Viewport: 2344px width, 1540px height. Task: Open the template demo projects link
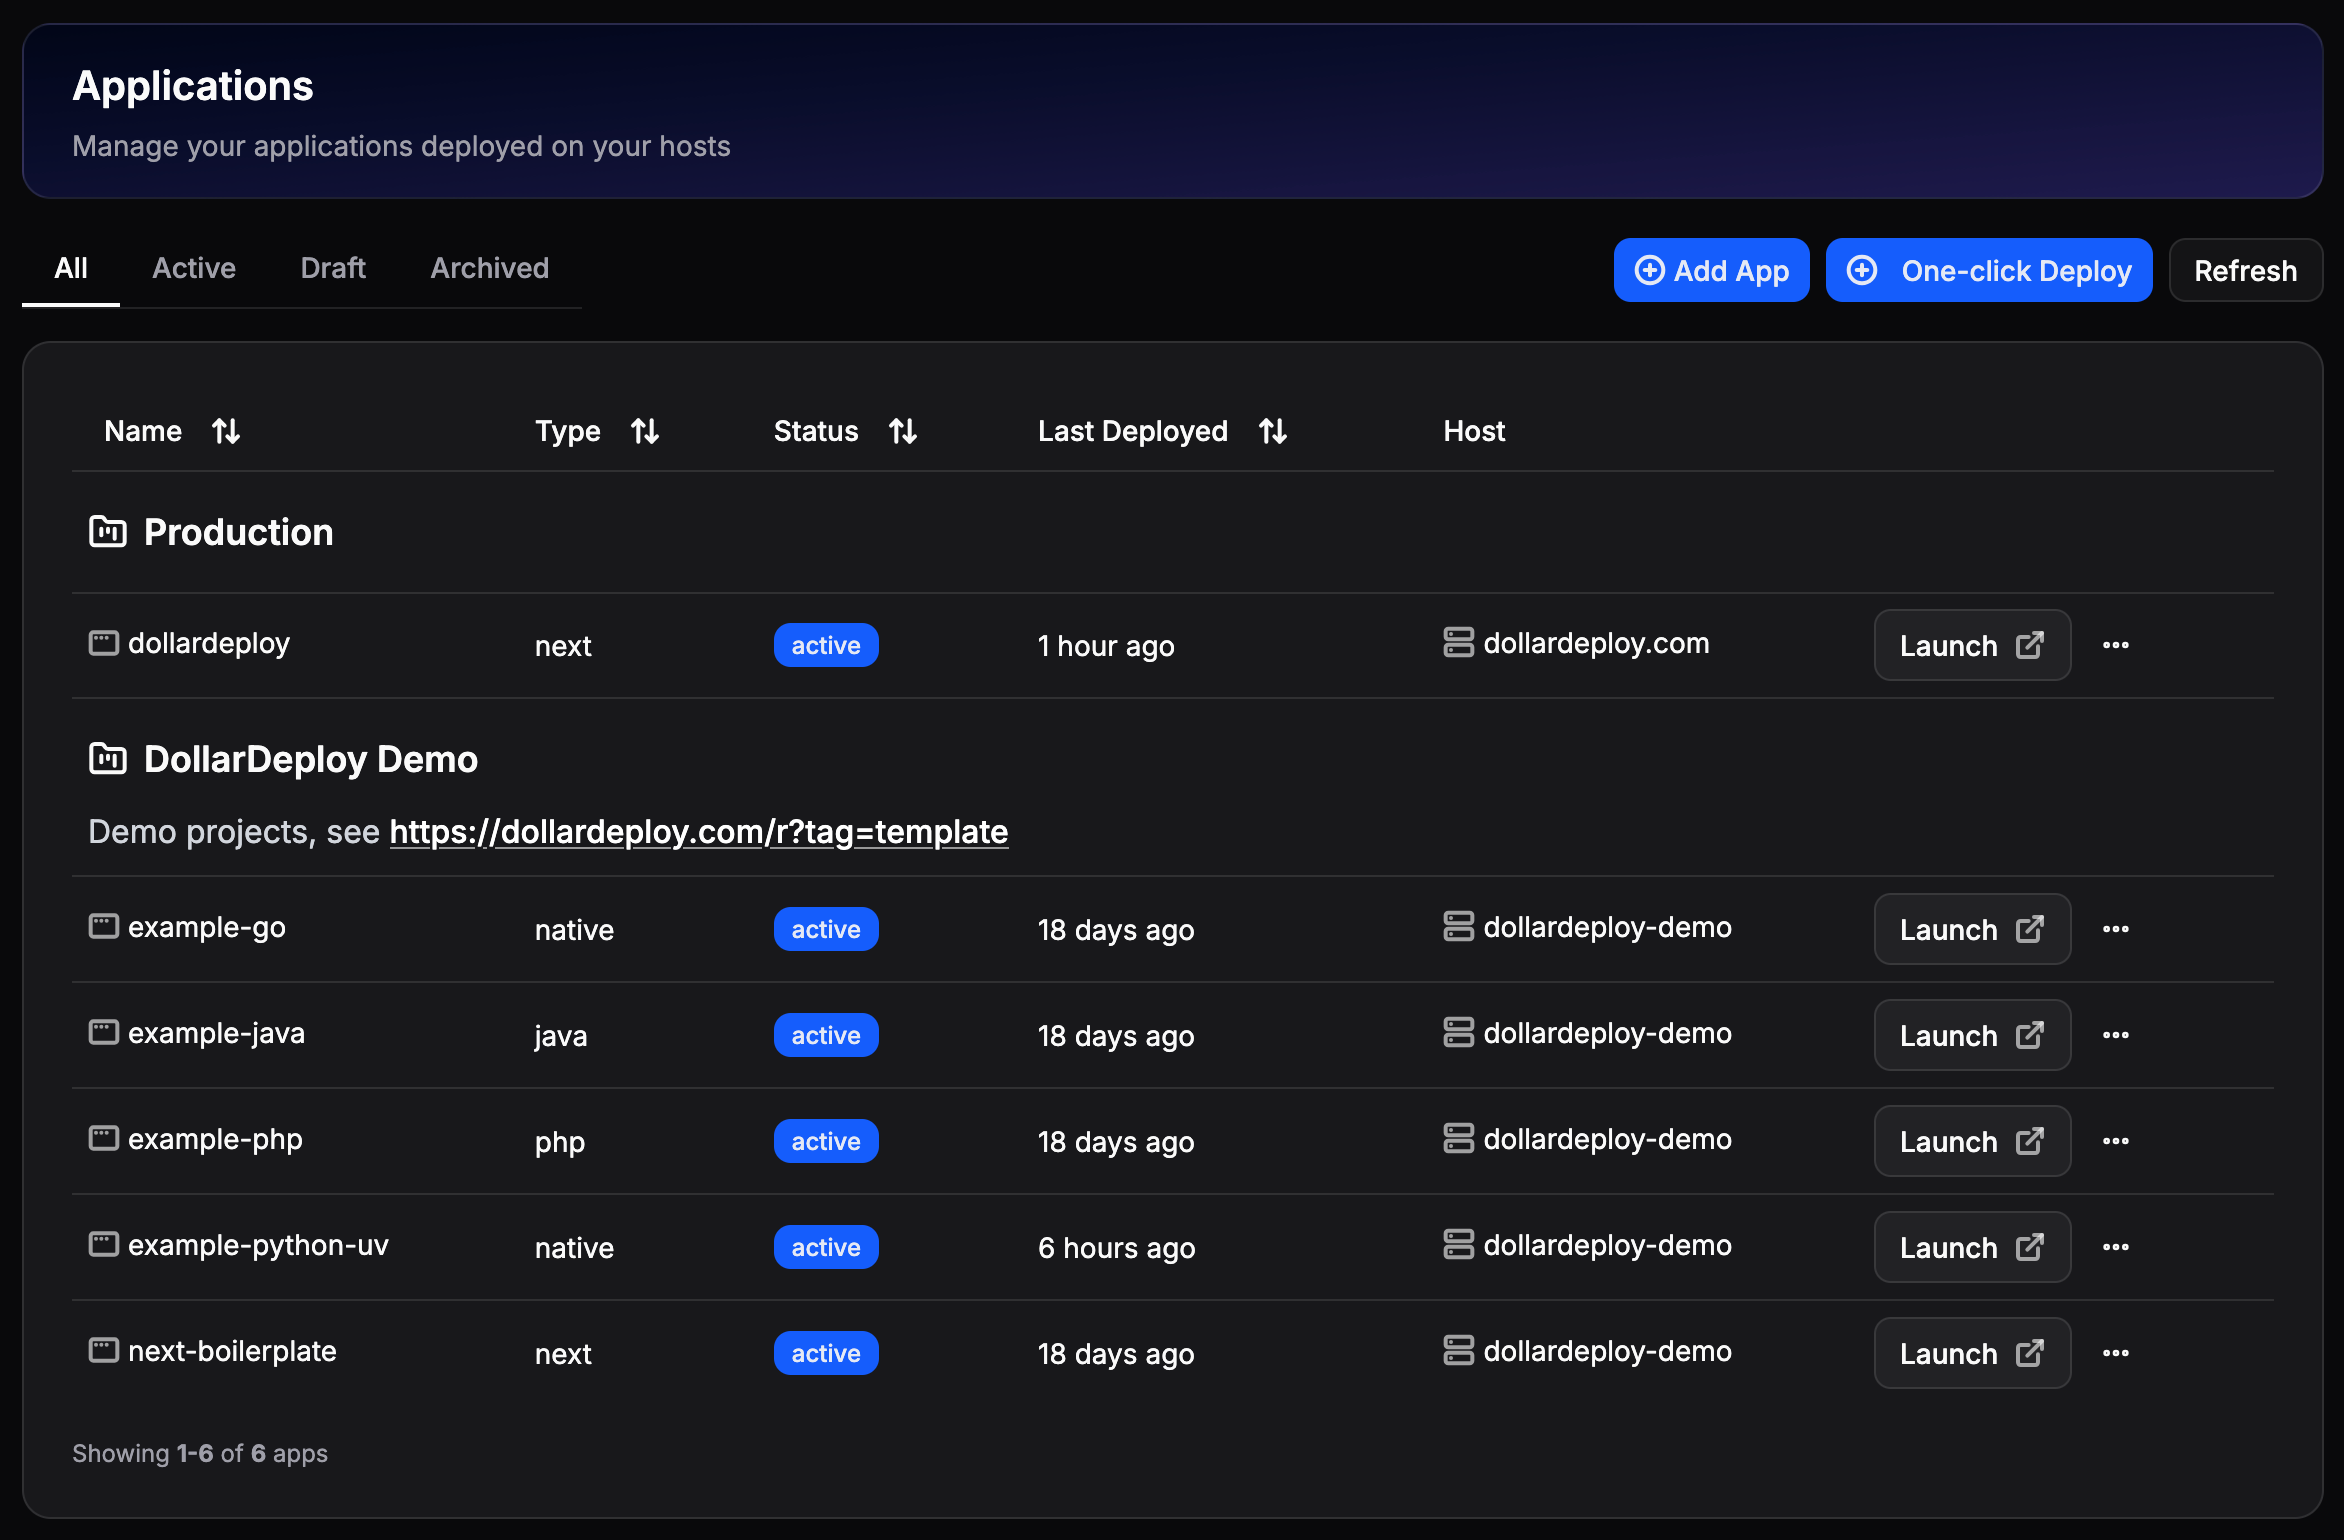click(x=698, y=831)
